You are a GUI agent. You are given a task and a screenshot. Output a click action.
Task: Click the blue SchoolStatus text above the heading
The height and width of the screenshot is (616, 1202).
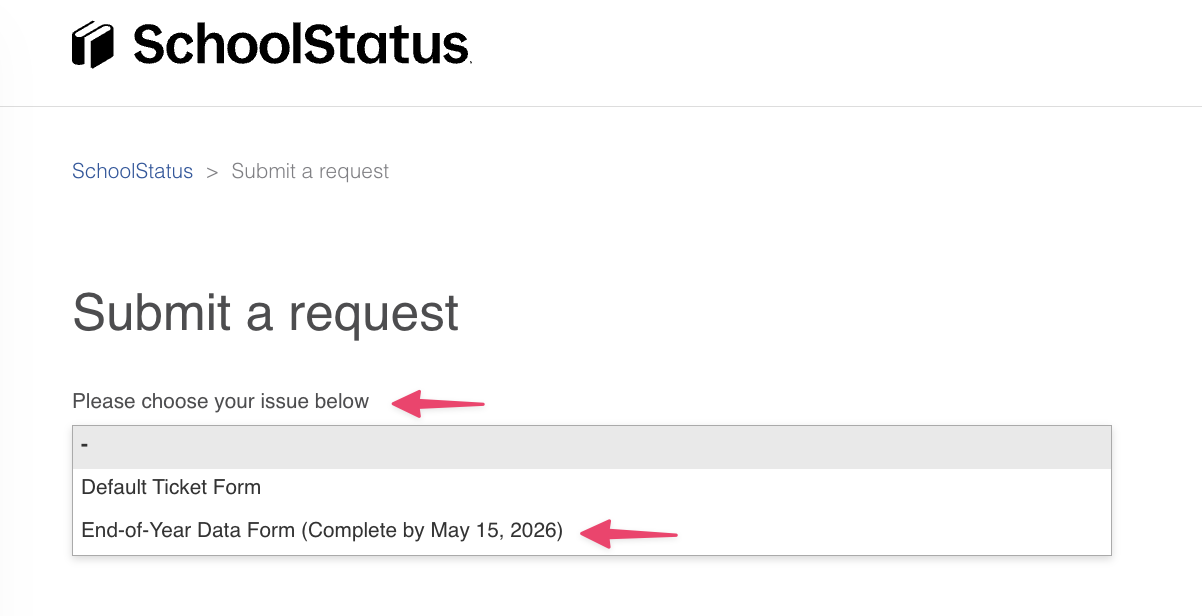tap(132, 171)
